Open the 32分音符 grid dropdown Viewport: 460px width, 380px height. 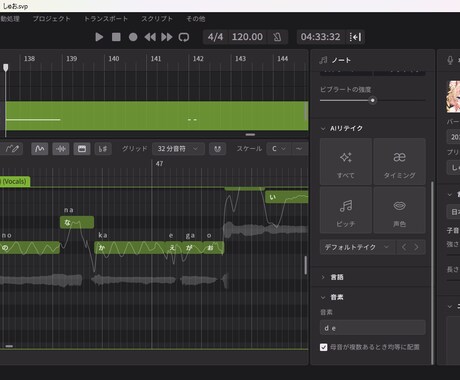pyautogui.click(x=178, y=149)
